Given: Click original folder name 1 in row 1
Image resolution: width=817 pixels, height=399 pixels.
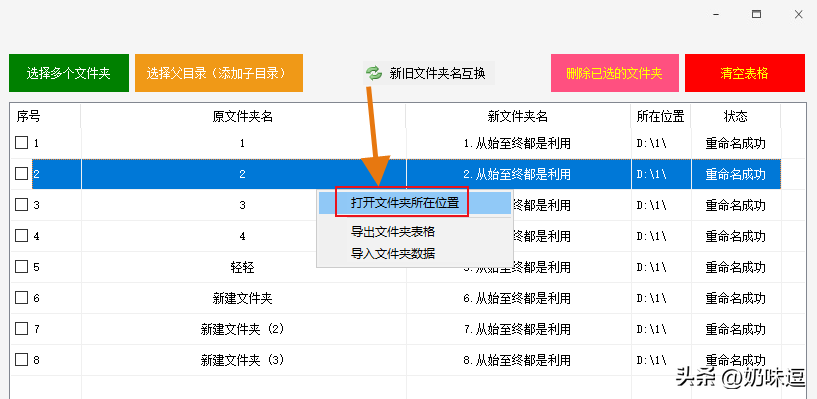Looking at the screenshot, I should [242, 144].
